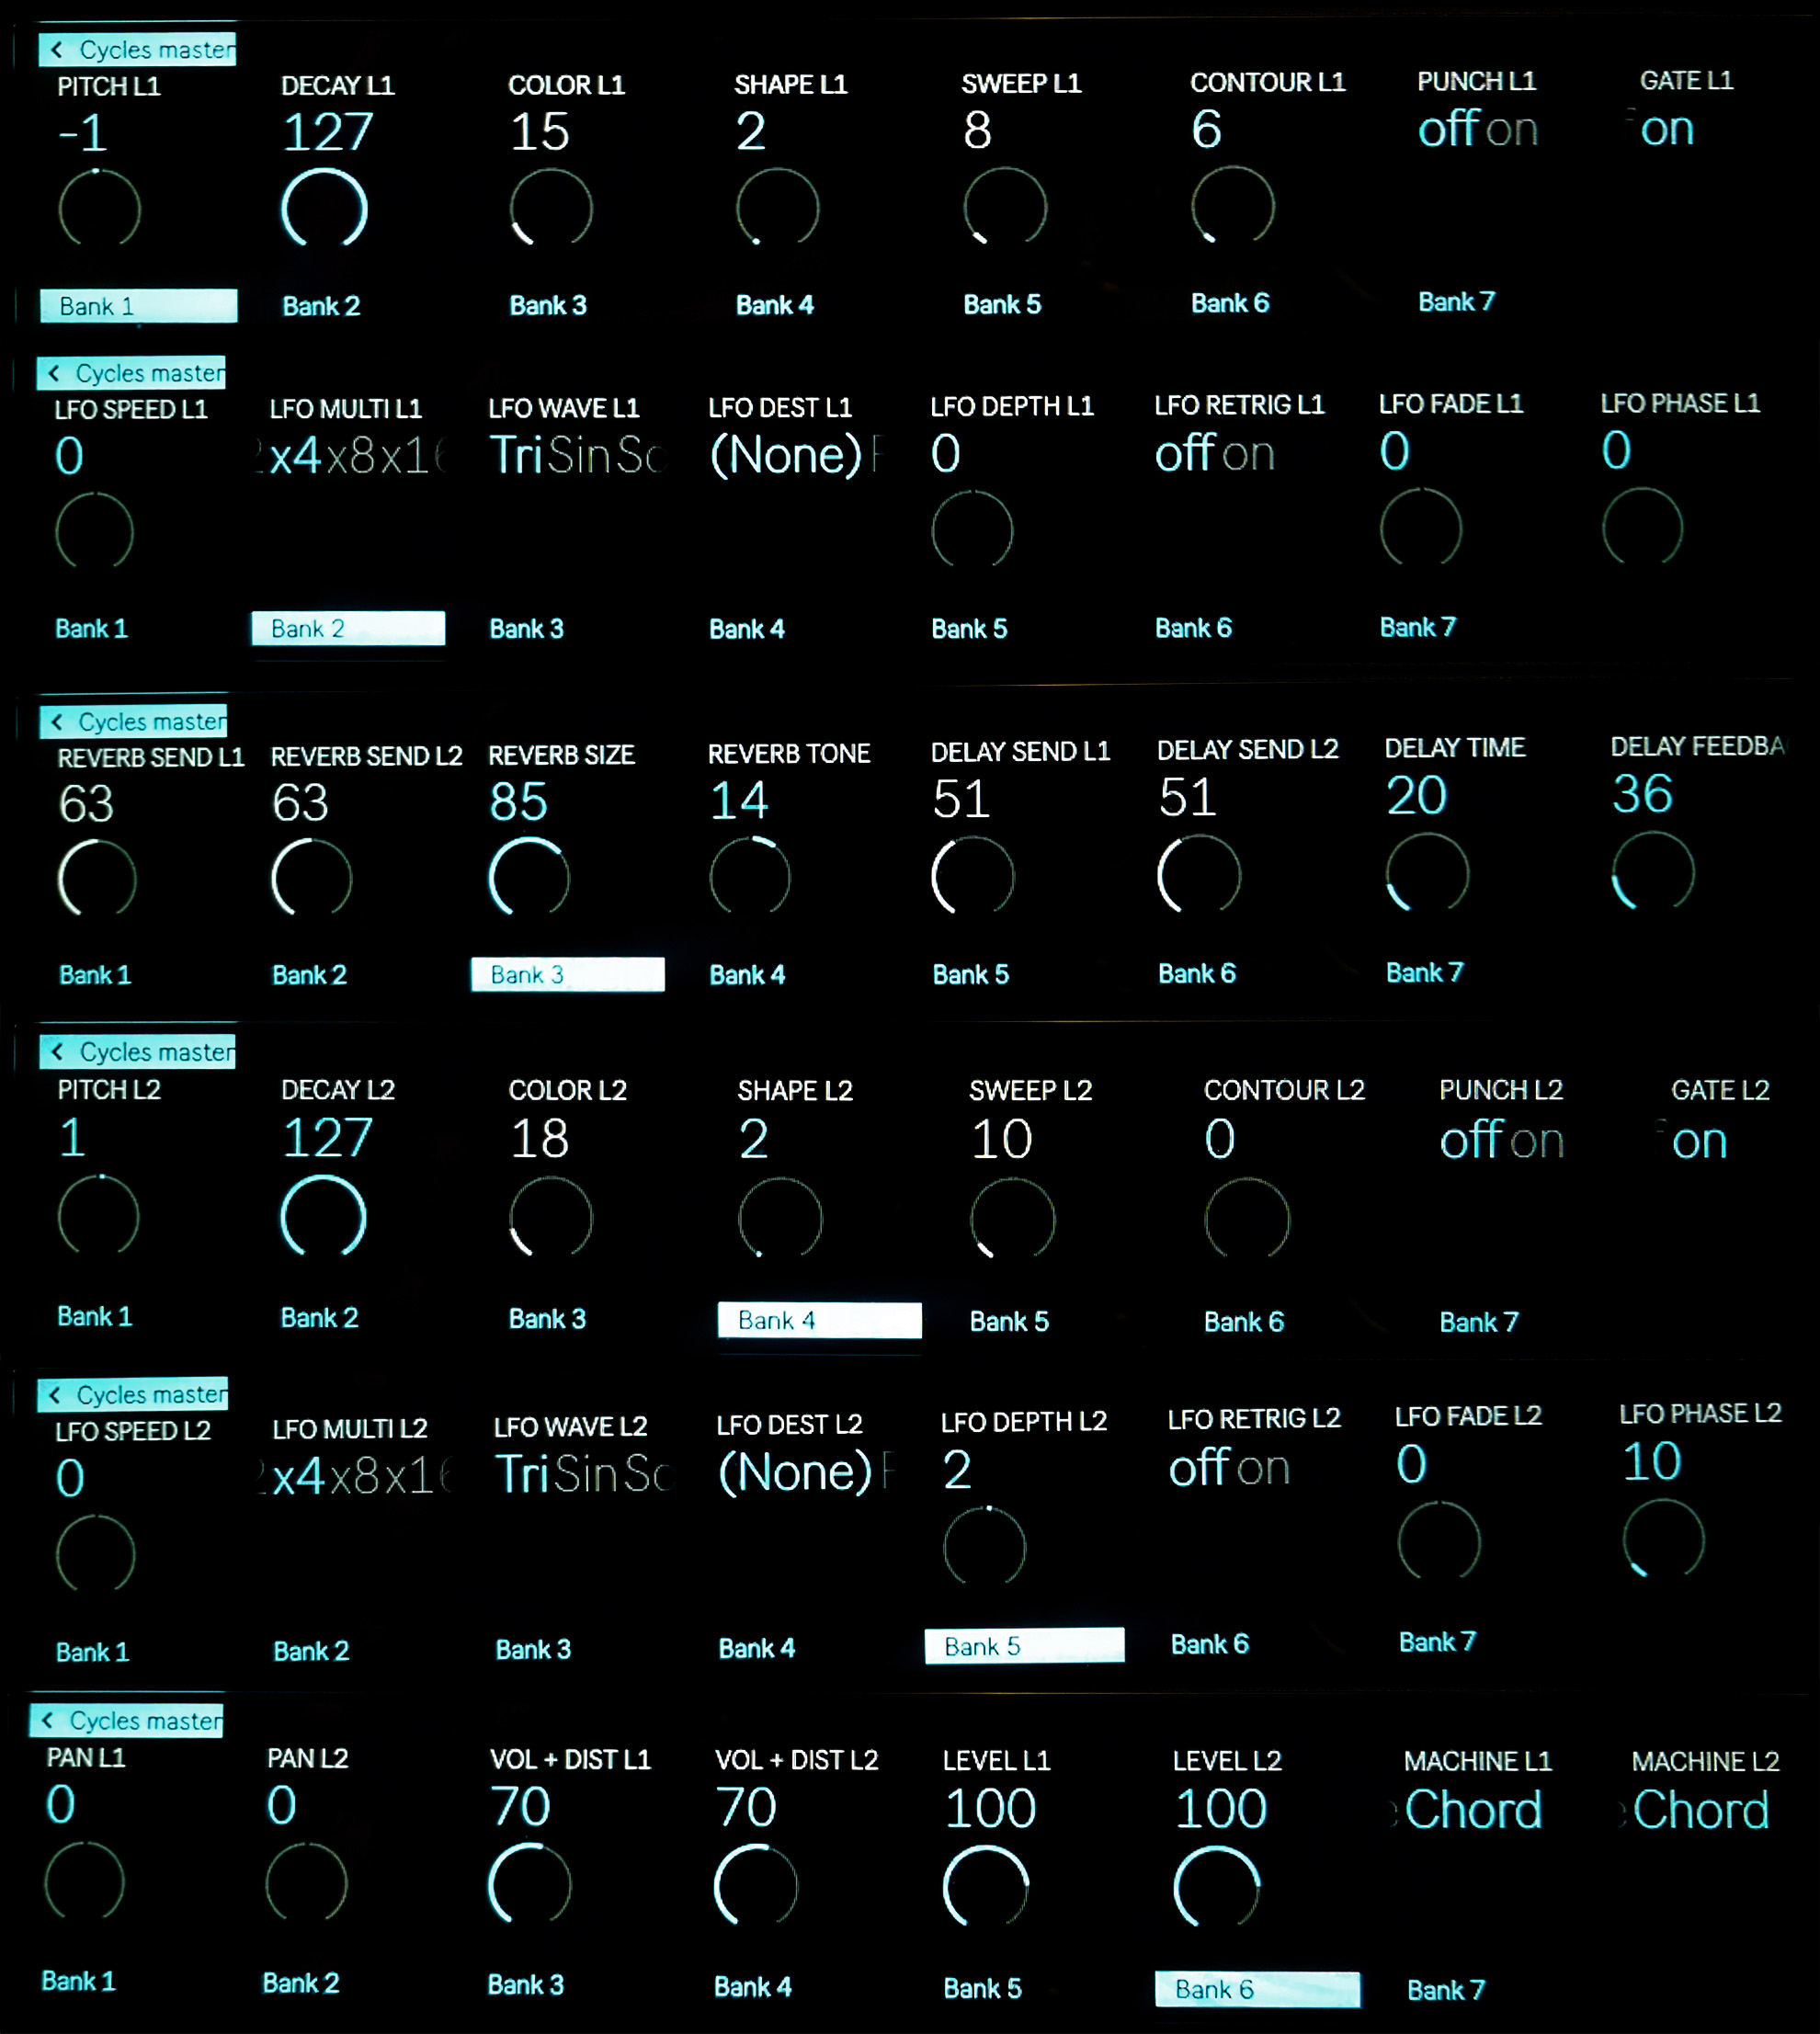This screenshot has height=2034, width=1820.
Task: Toggle PUNCH L2 off/on switch
Action: click(x=1501, y=1141)
